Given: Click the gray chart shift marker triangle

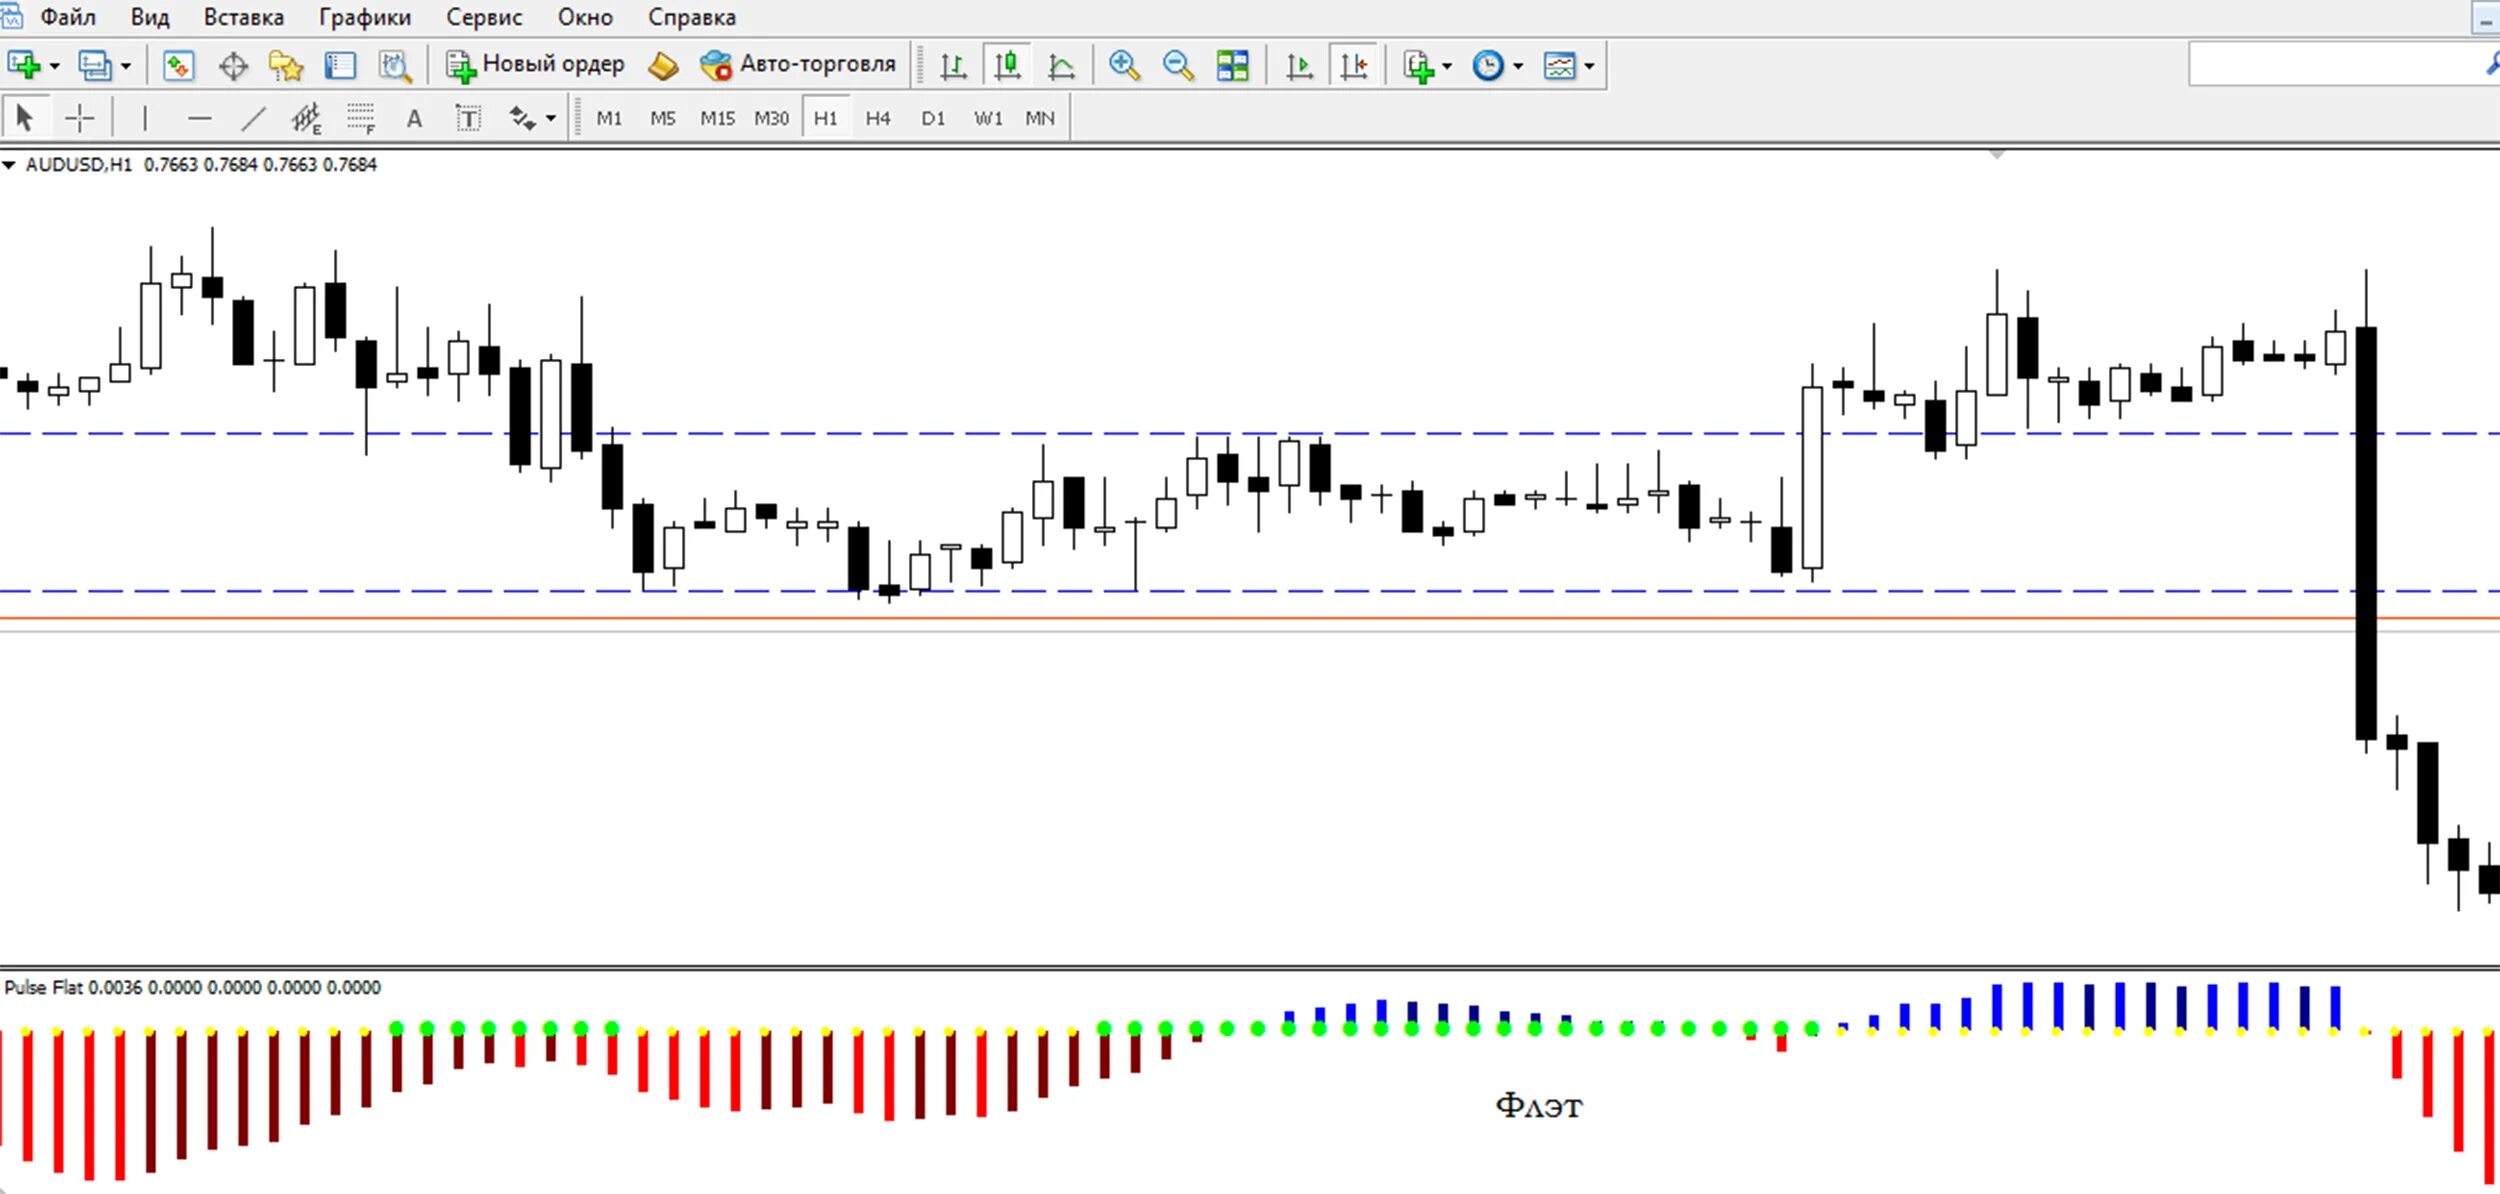Looking at the screenshot, I should (1997, 155).
